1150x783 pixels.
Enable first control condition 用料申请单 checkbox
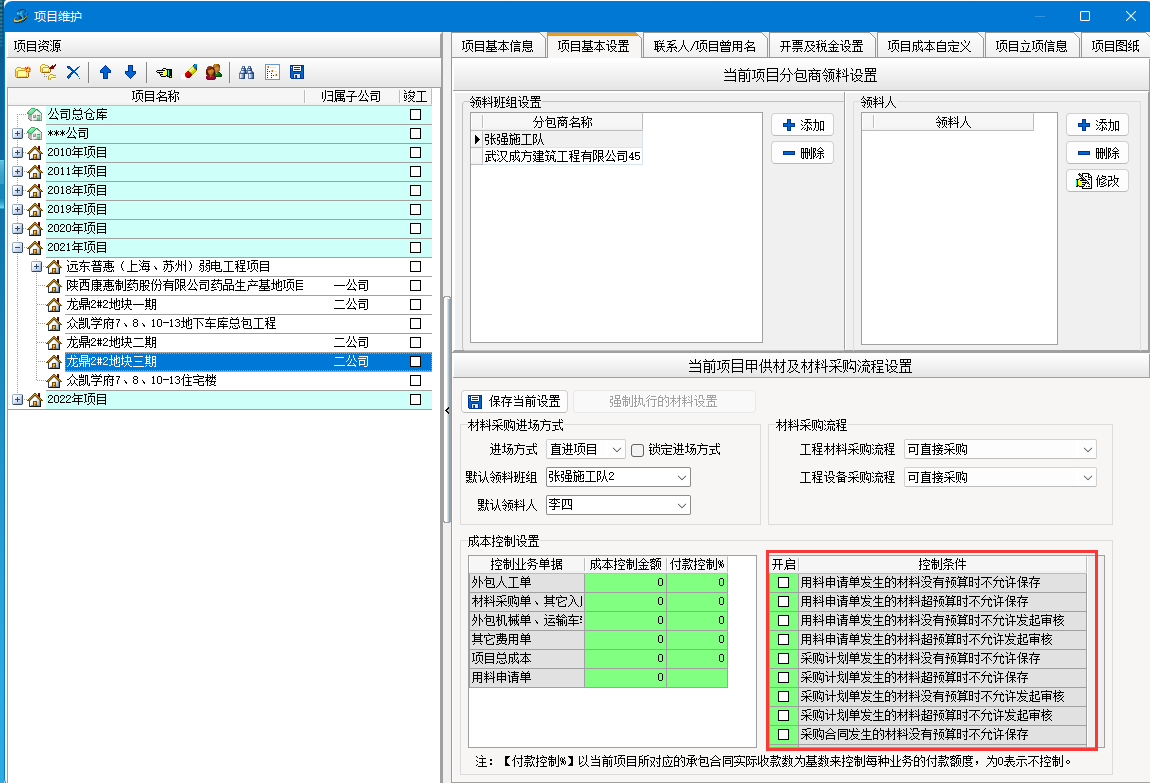pyautogui.click(x=784, y=582)
